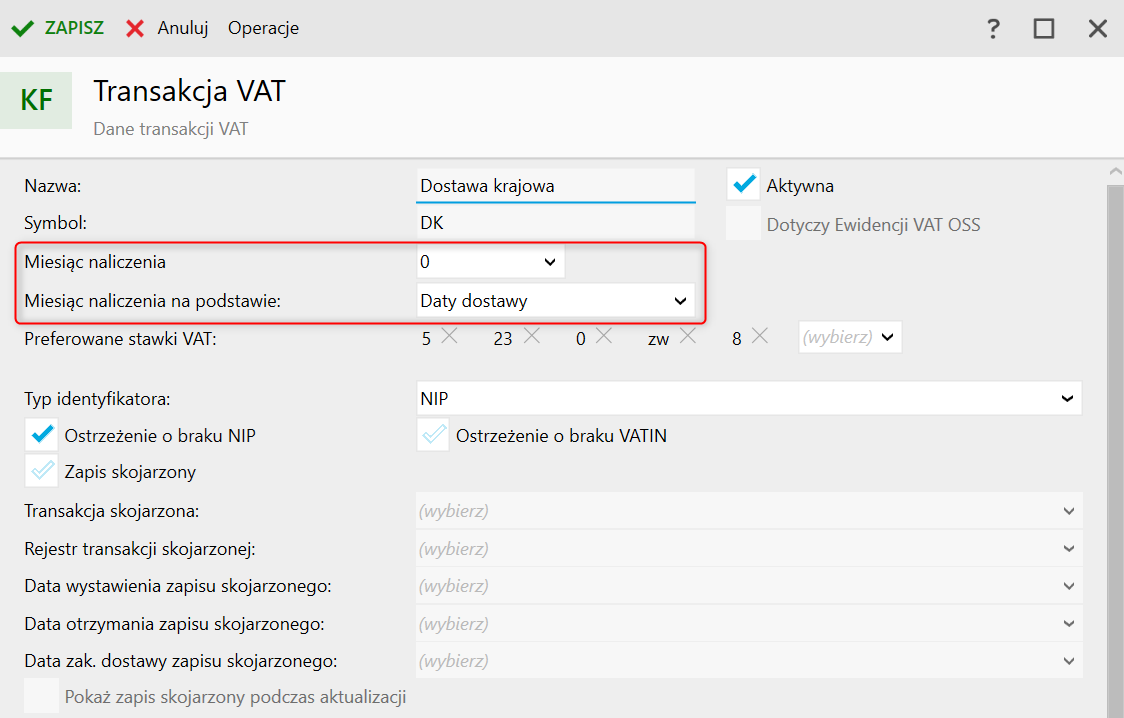
Task: Remove the preferred VAT rate zw
Action: click(687, 337)
